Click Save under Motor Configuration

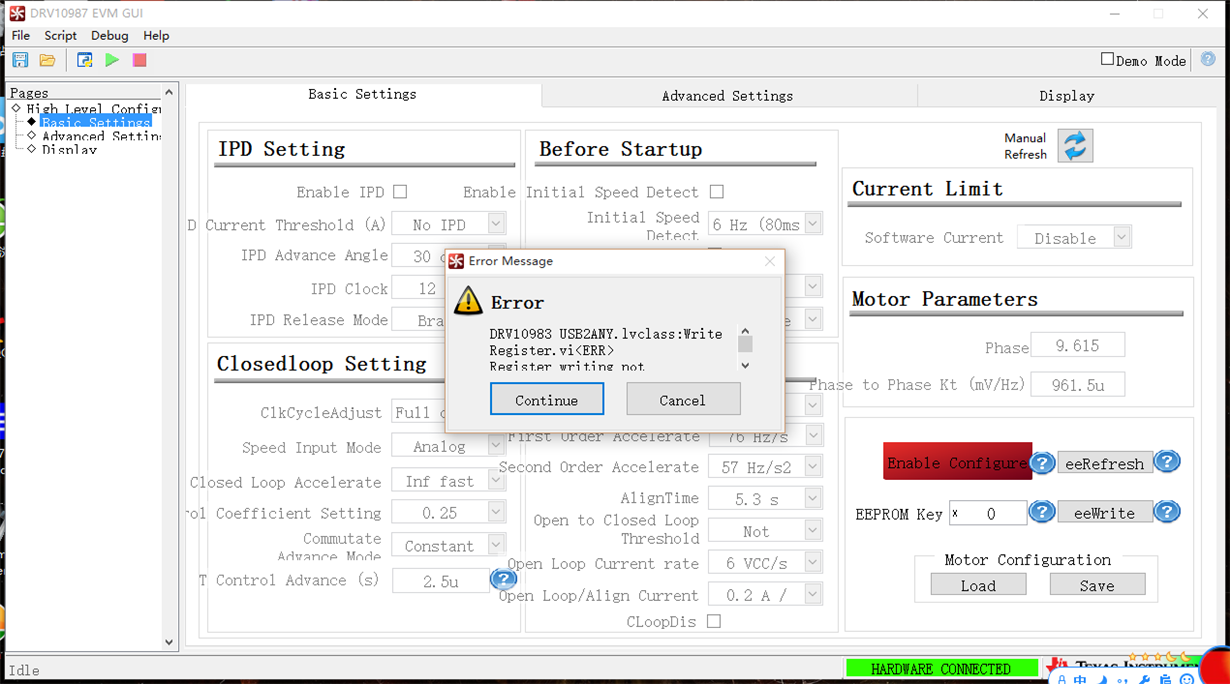[x=1097, y=585]
